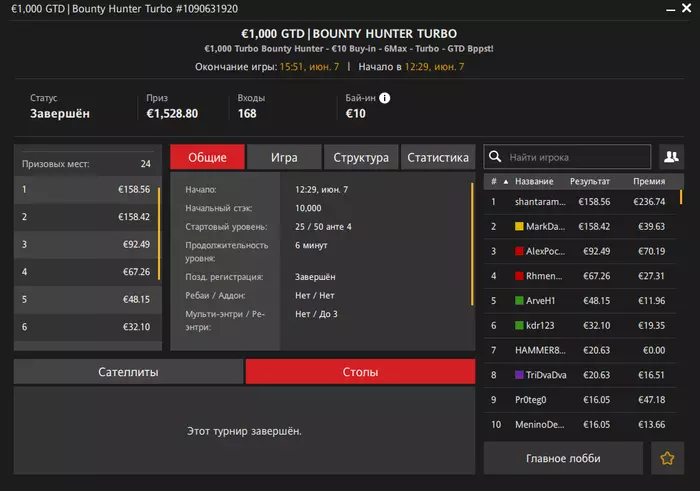
Task: Click the players table scrollbar
Action: tap(681, 197)
